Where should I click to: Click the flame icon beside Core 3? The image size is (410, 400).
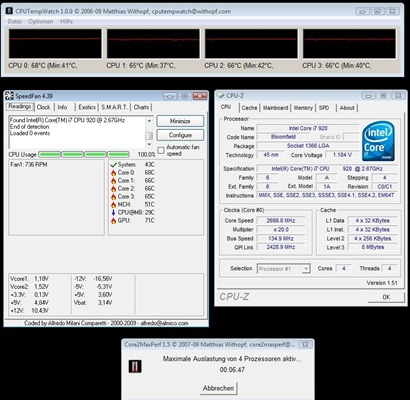(x=113, y=197)
